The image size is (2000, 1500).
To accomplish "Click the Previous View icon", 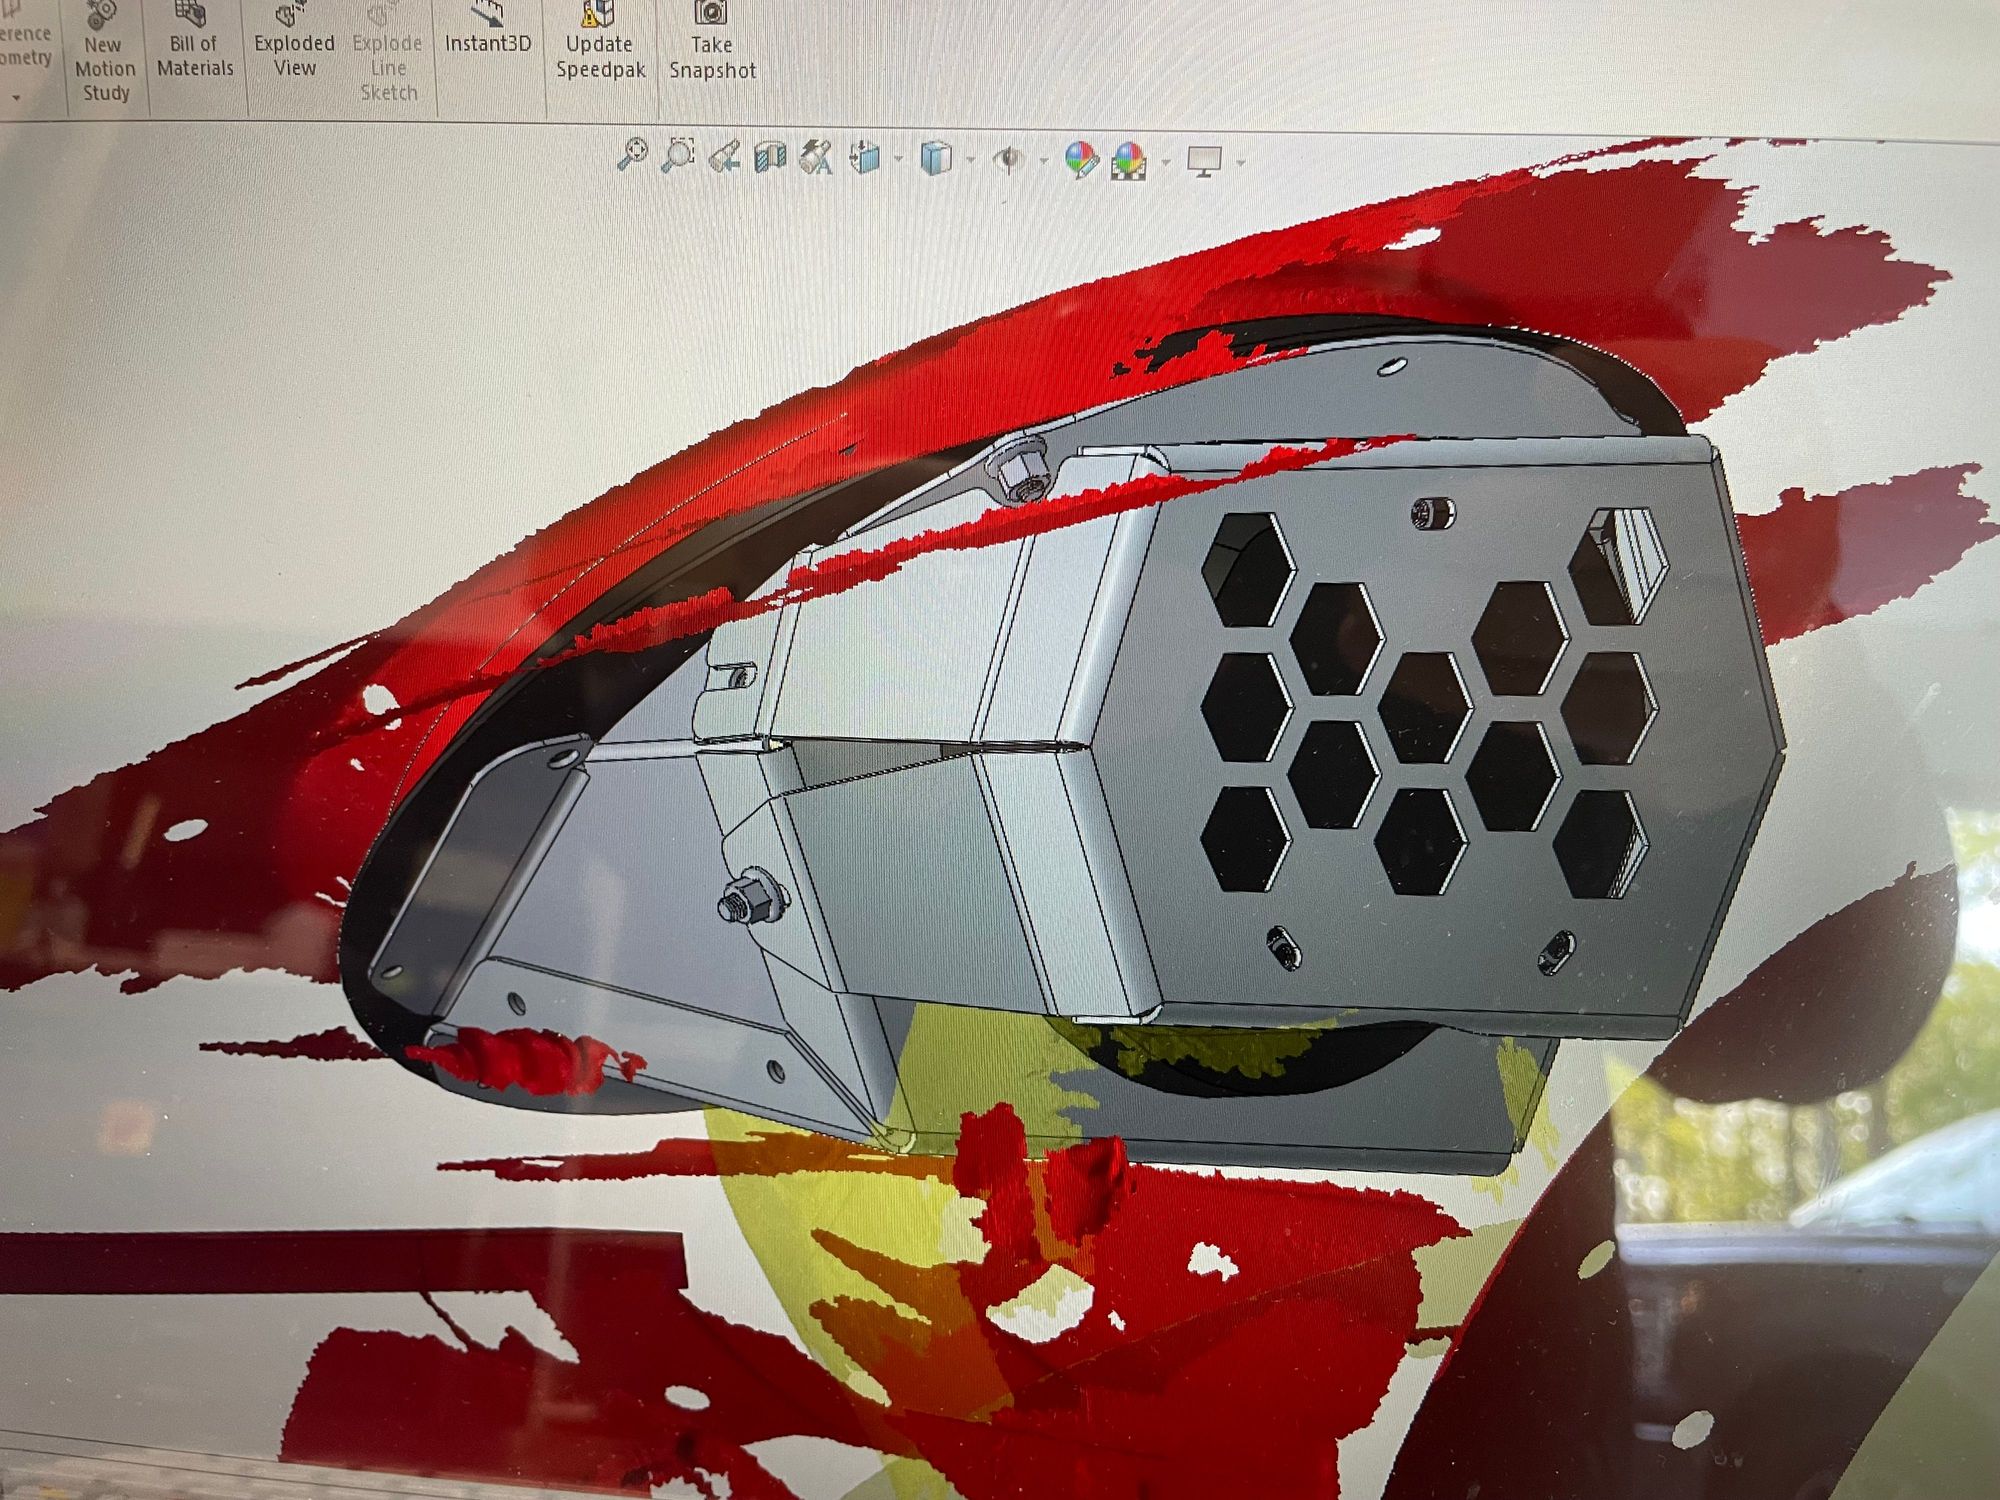I will [x=724, y=158].
